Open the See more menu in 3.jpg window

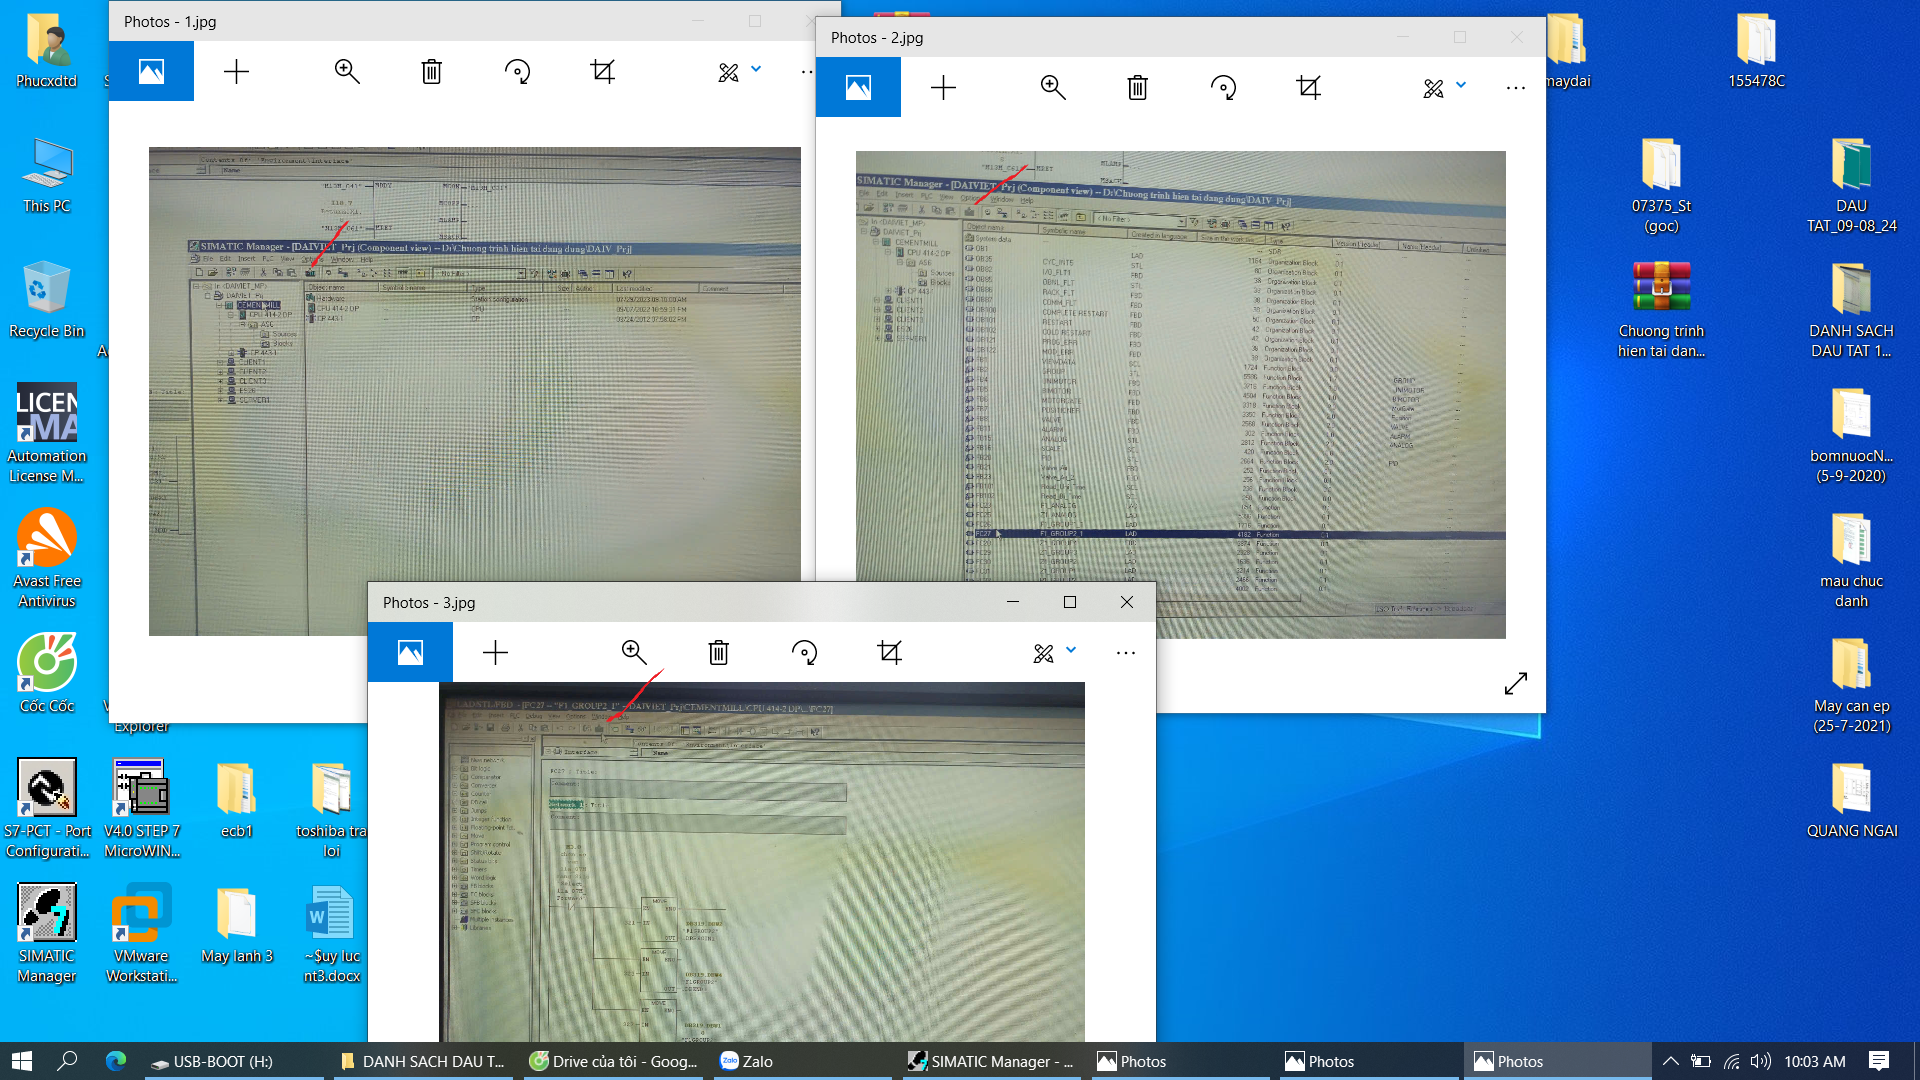click(1125, 653)
